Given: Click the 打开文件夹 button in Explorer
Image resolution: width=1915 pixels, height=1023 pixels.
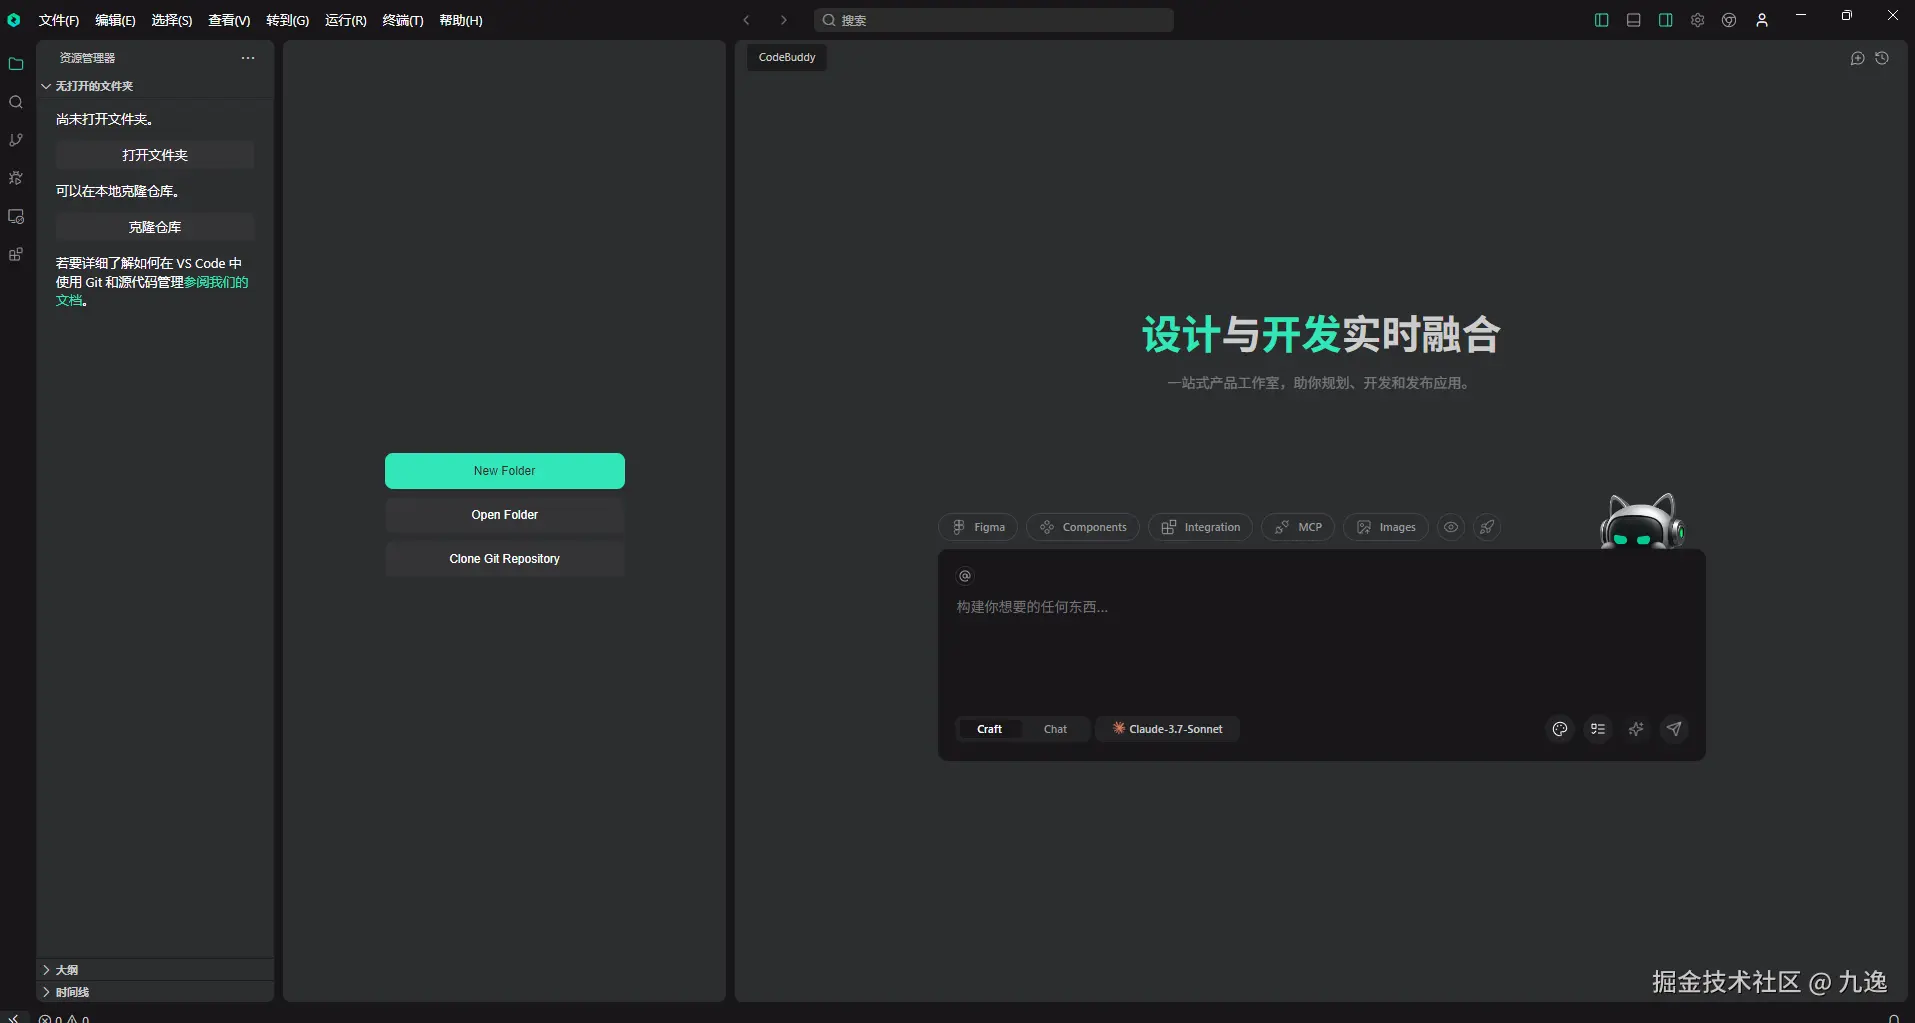Looking at the screenshot, I should click(x=155, y=155).
